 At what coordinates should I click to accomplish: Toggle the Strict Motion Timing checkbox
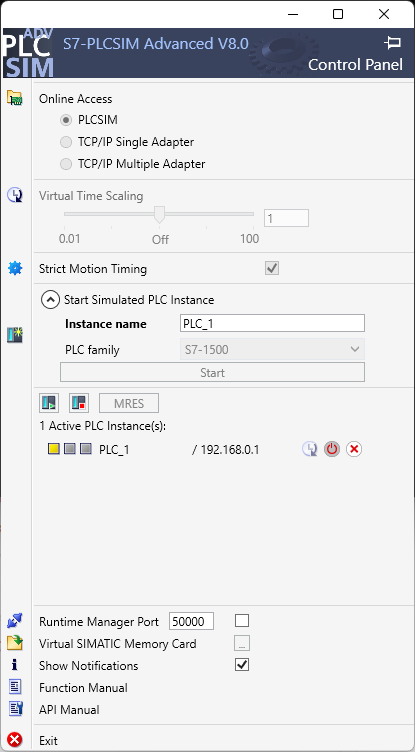point(272,268)
